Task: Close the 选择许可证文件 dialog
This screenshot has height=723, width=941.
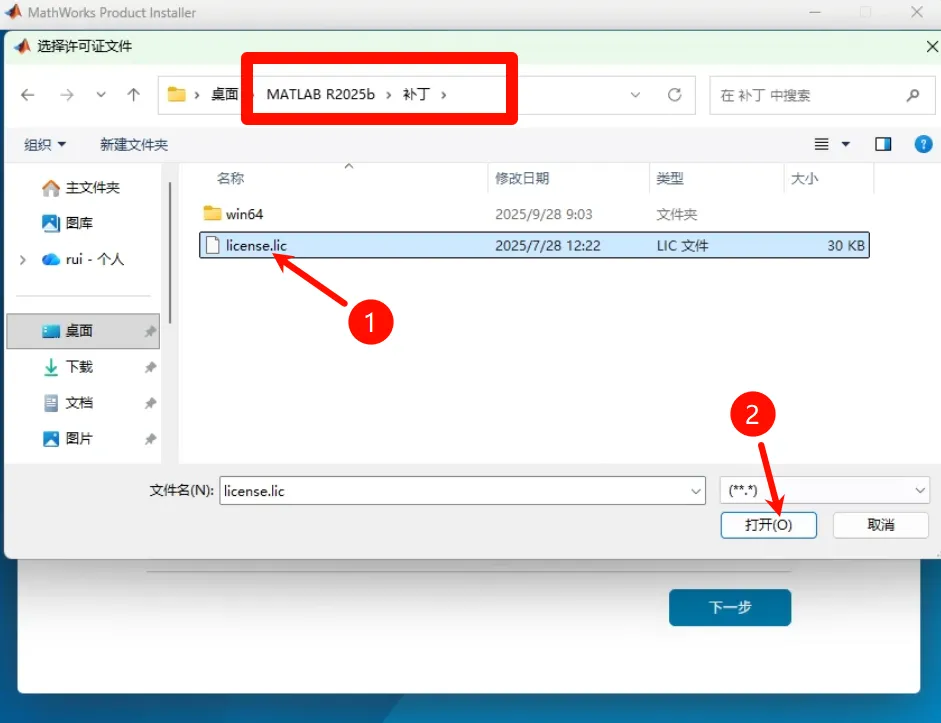Action: coord(931,47)
